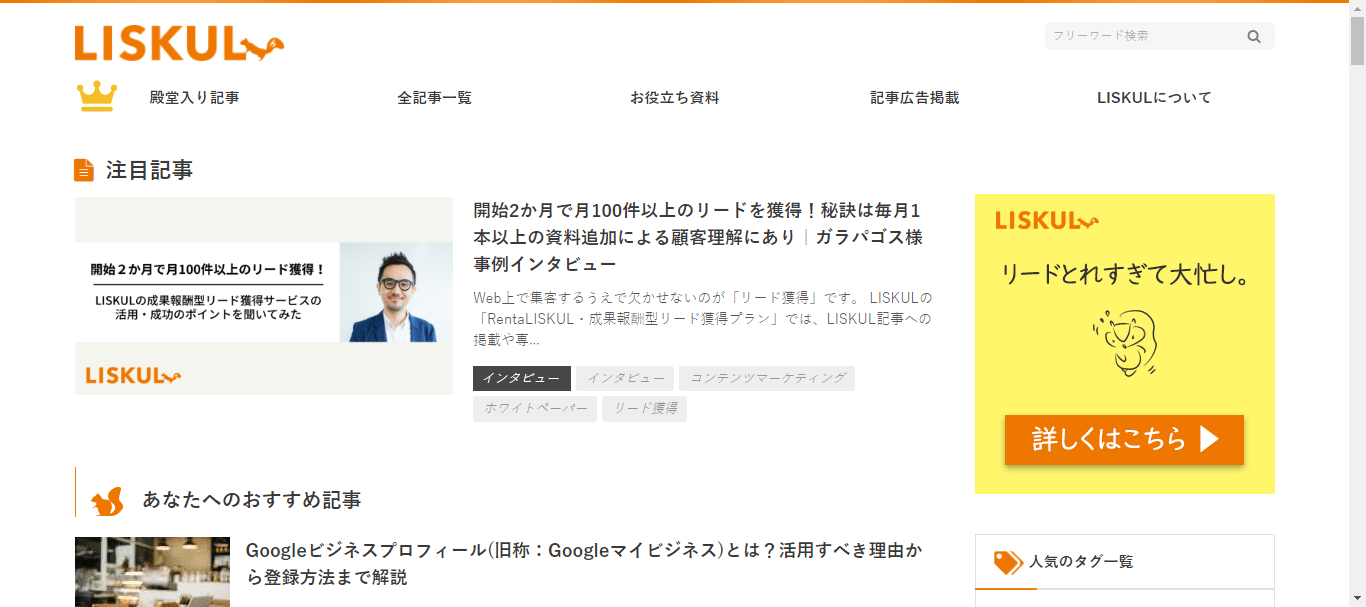Click the orange document icon beside 注目記事
Screen dimensions: 1366x607
(84, 170)
